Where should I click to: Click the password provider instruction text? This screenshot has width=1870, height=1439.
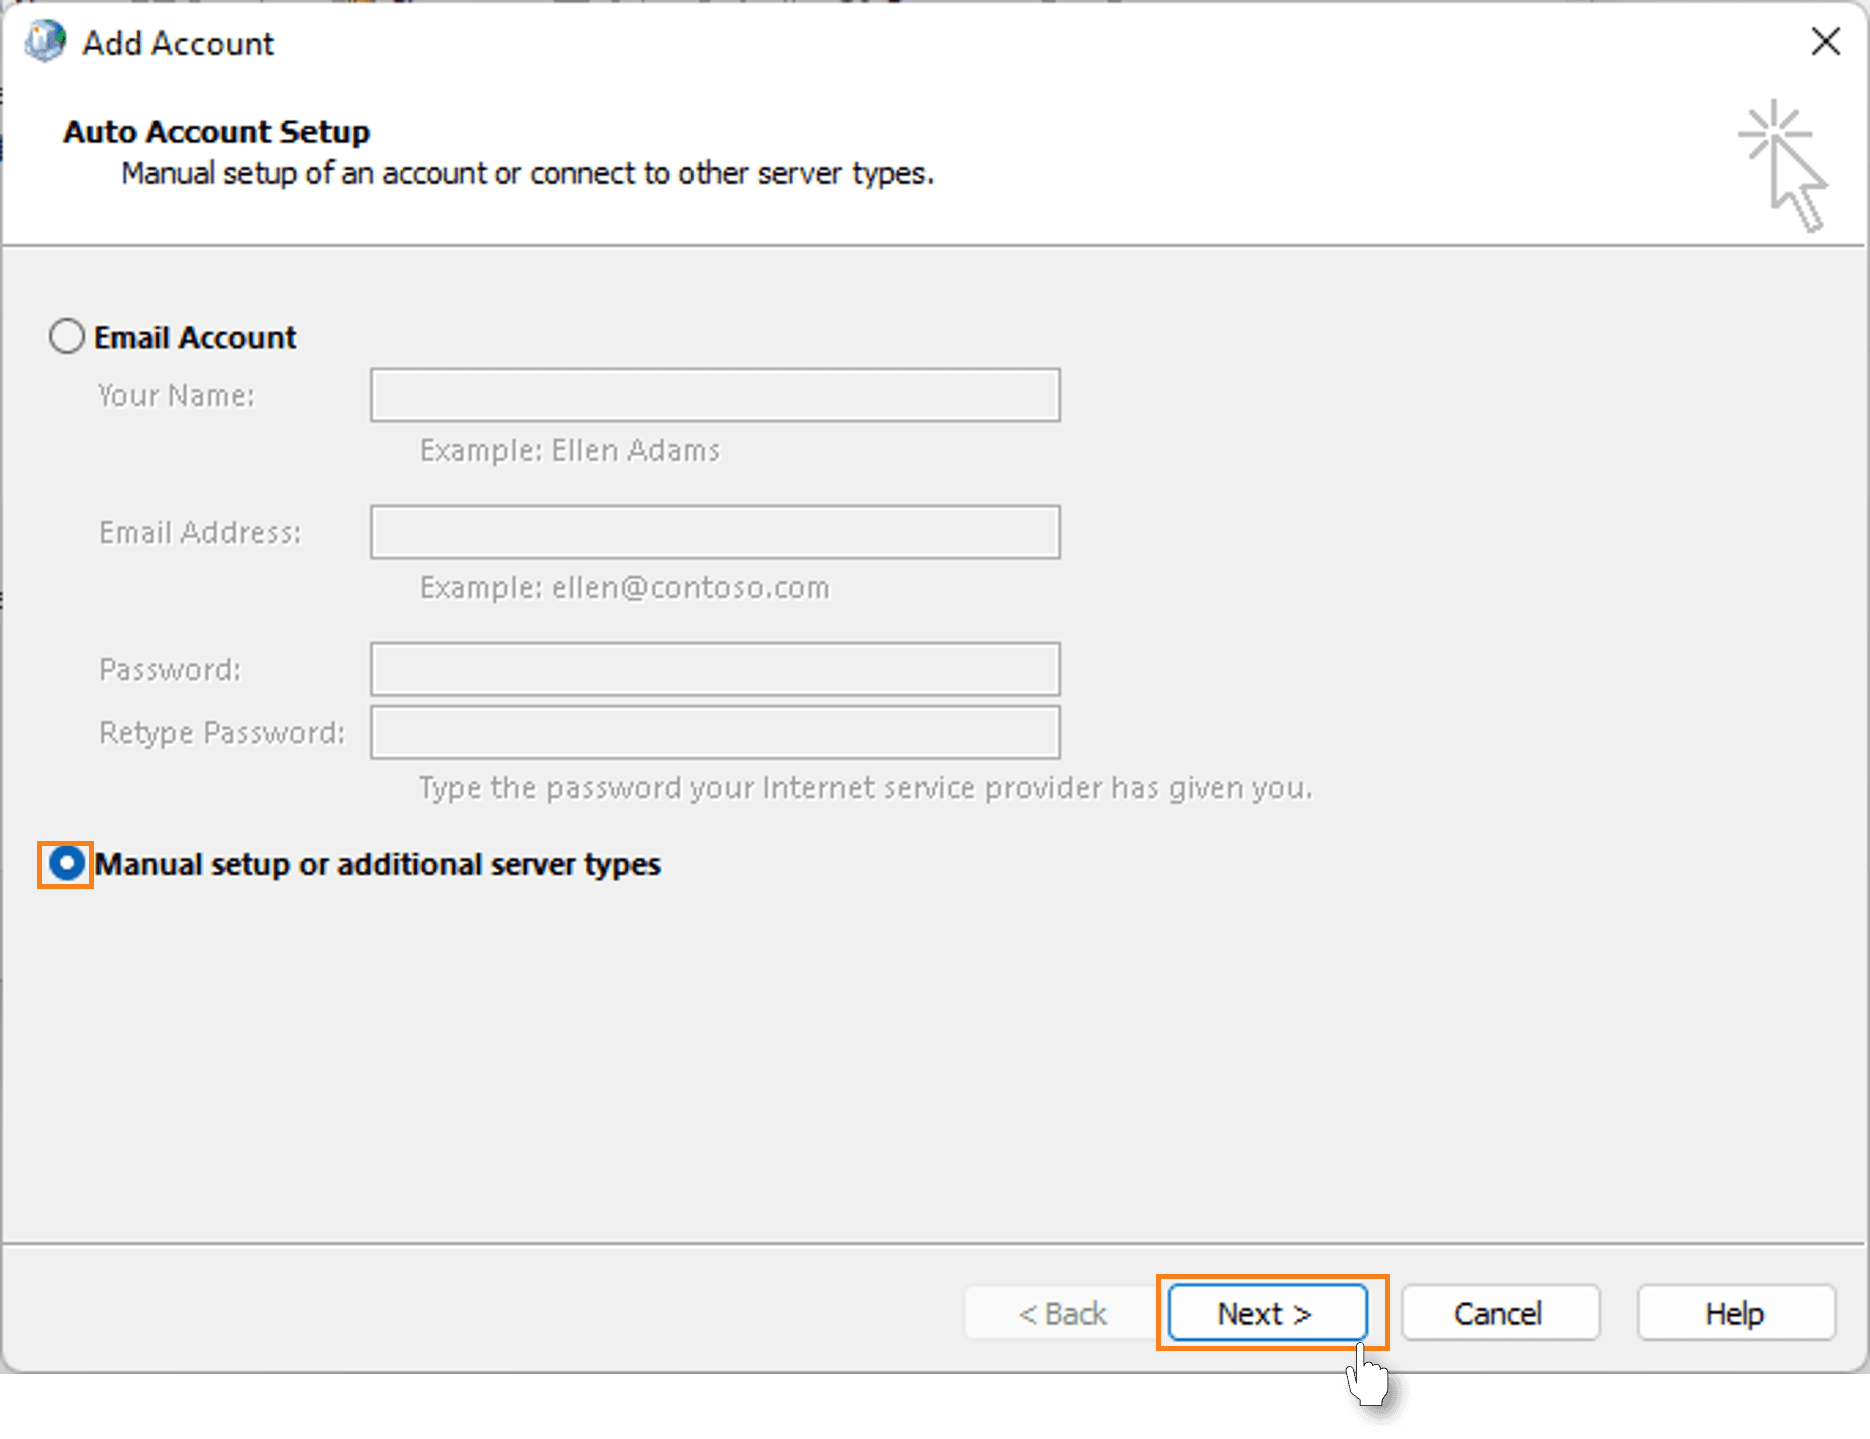[x=864, y=787]
